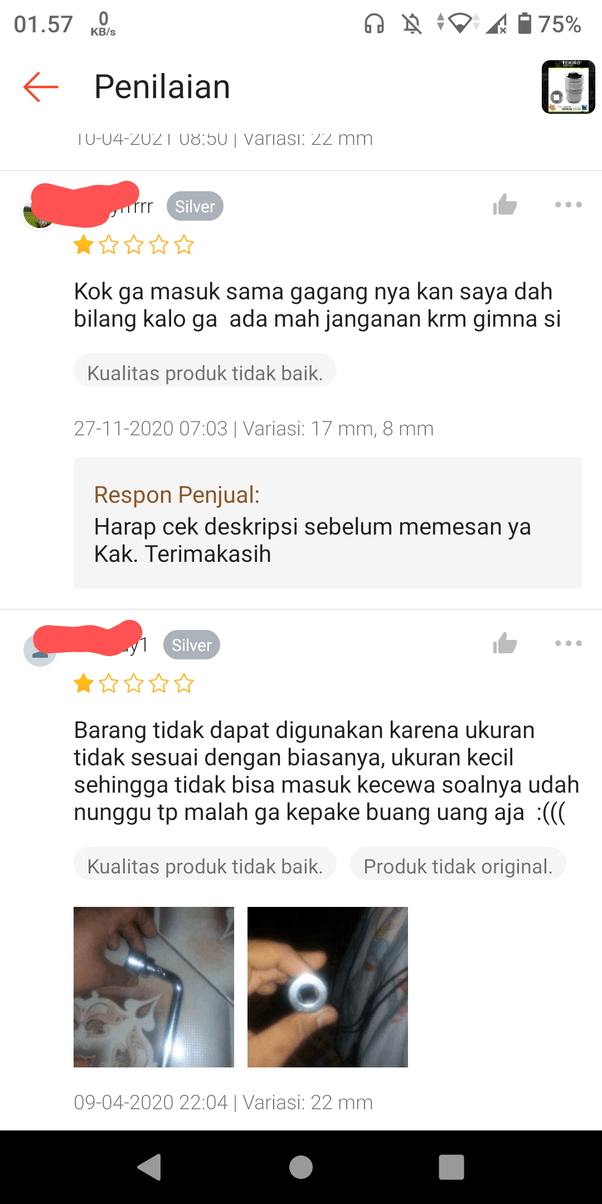Select 'Produk tidak original.' tag

(458, 866)
